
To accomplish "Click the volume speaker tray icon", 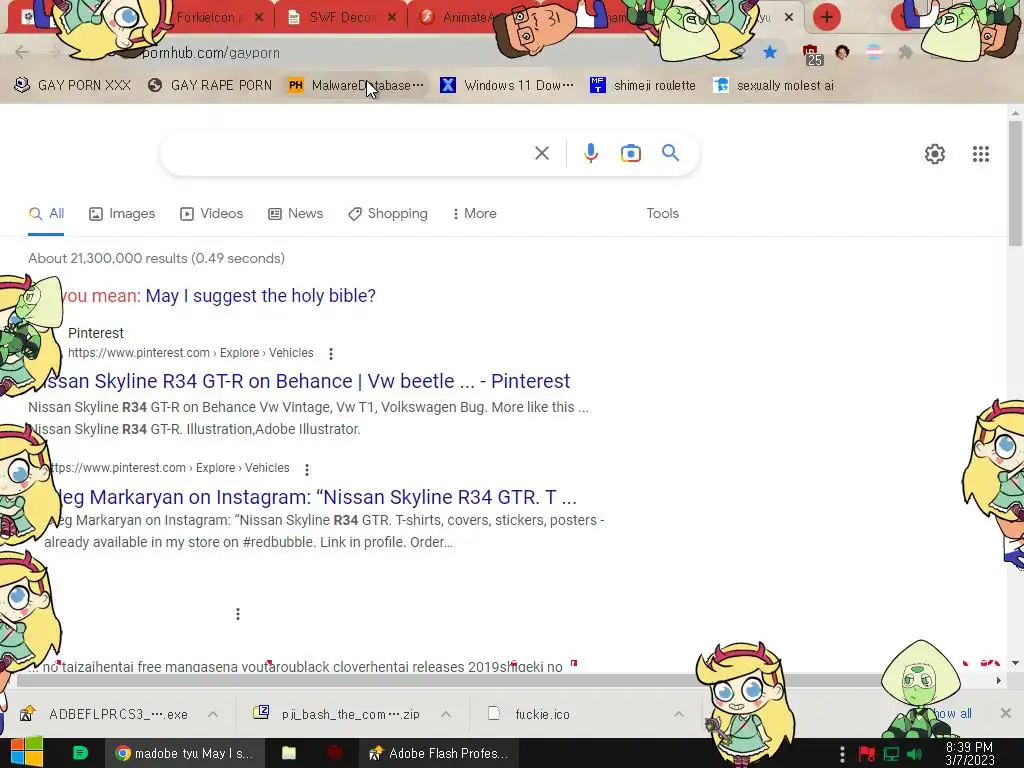I will 914,754.
